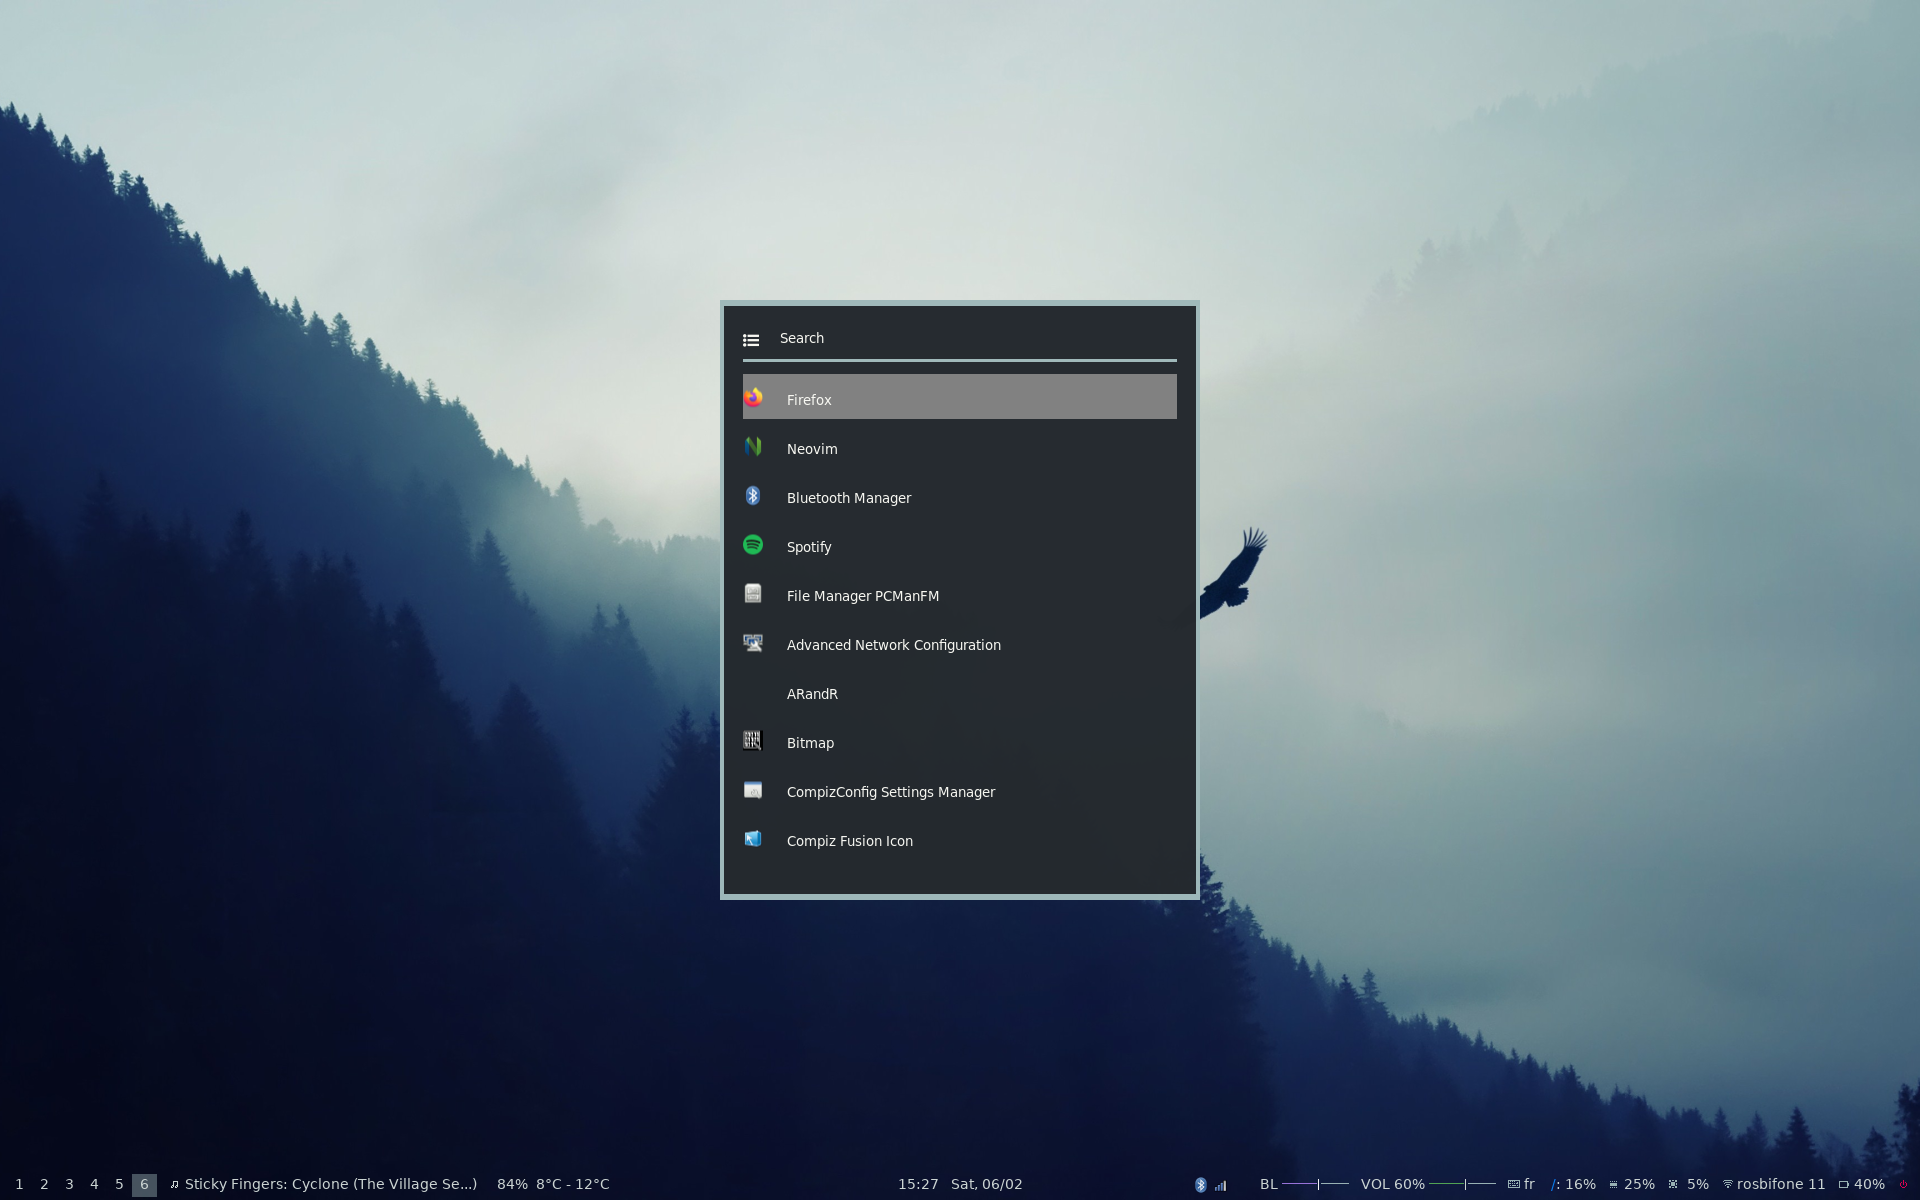The width and height of the screenshot is (1920, 1200).
Task: Switch to workspace 5
Action: [x=119, y=1184]
